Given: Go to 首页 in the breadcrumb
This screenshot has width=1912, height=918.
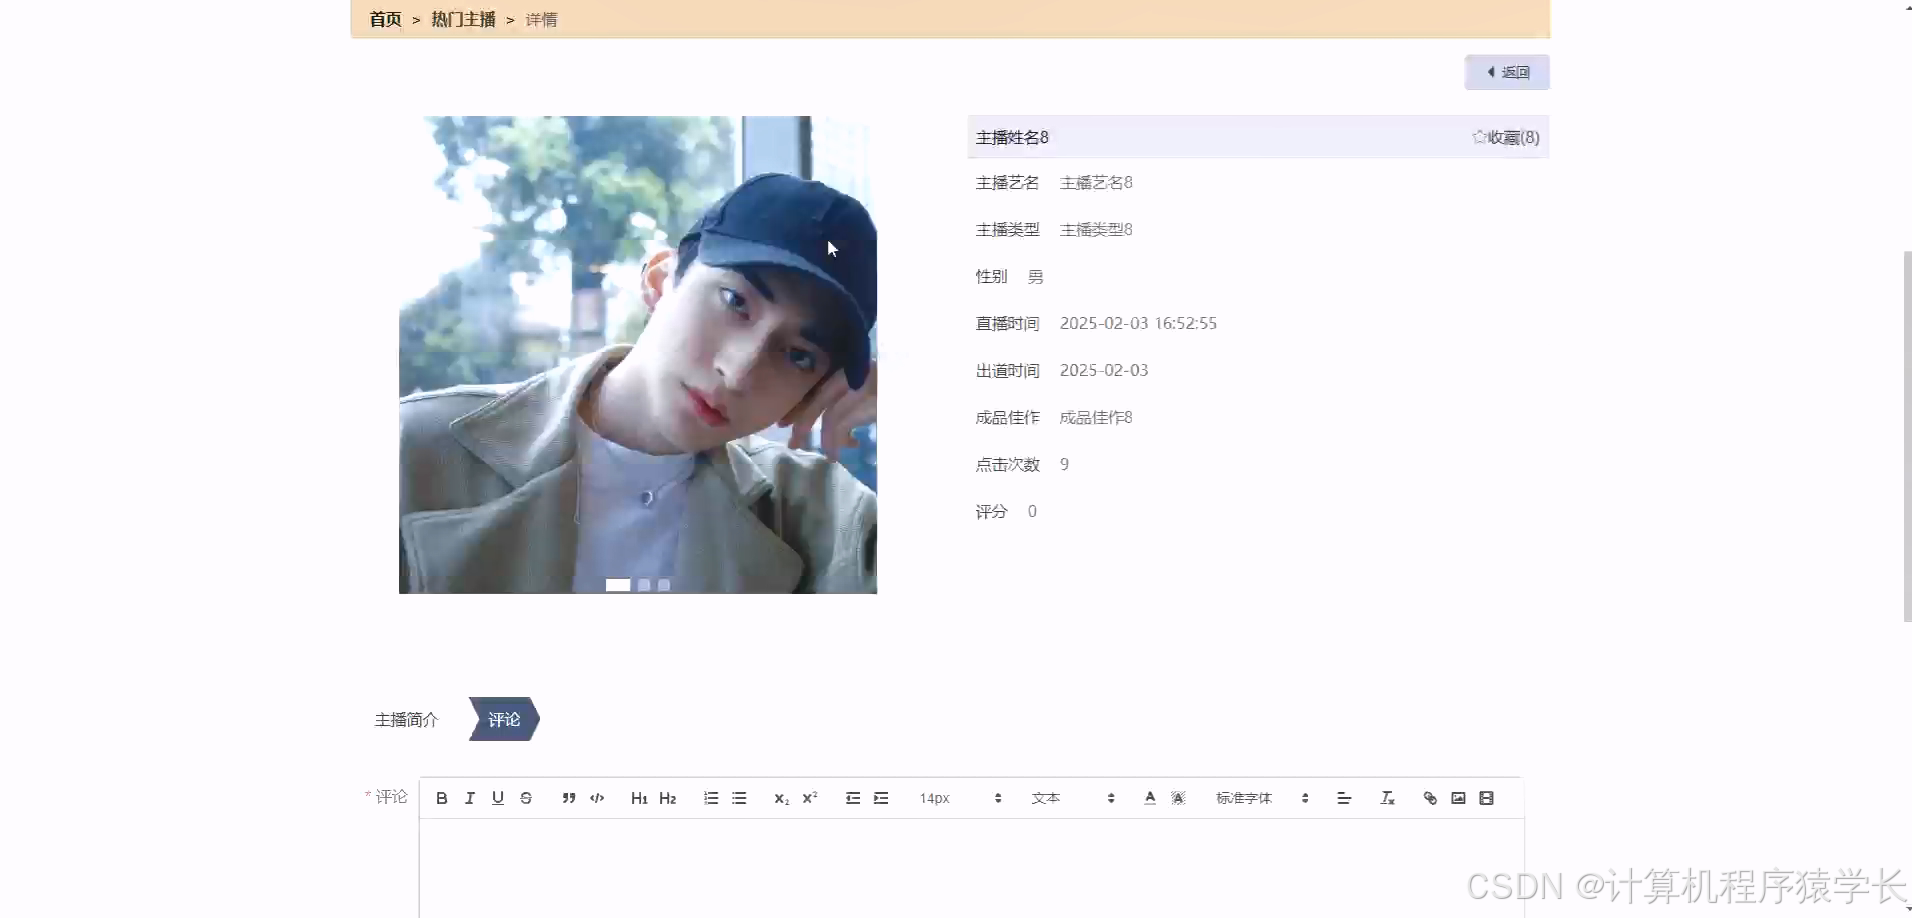Looking at the screenshot, I should tap(385, 19).
